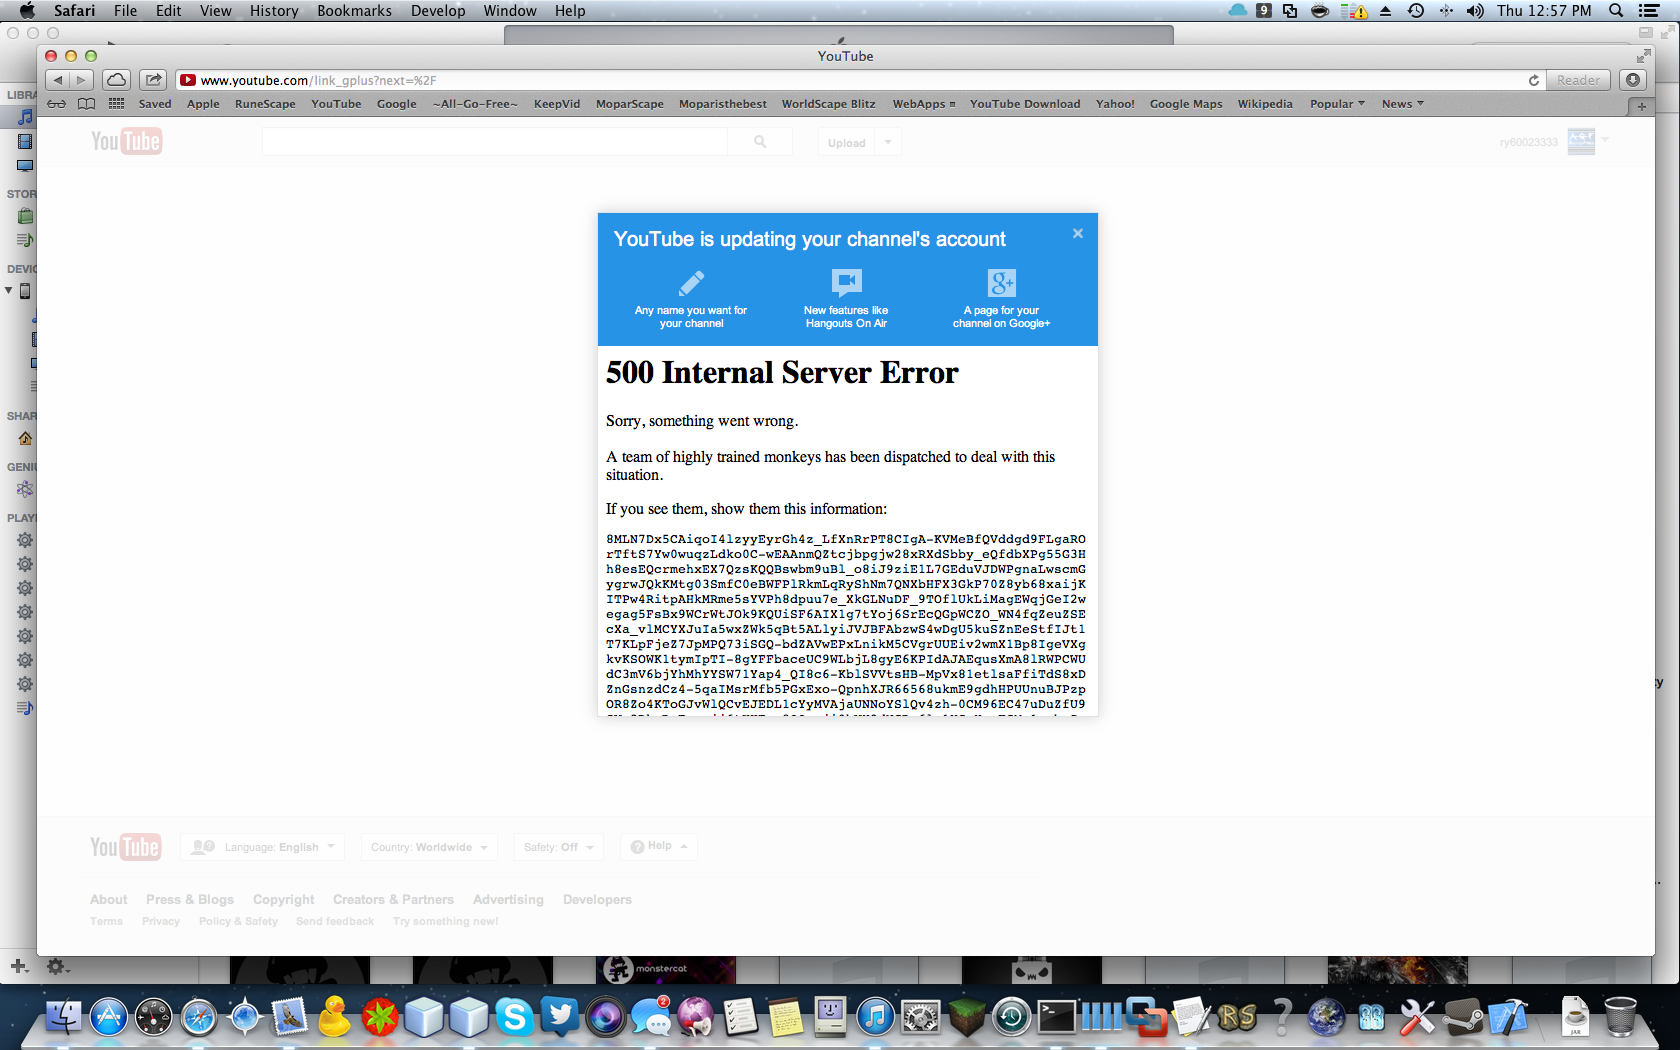Open the iCloud Tabs button
The height and width of the screenshot is (1050, 1680).
click(117, 80)
